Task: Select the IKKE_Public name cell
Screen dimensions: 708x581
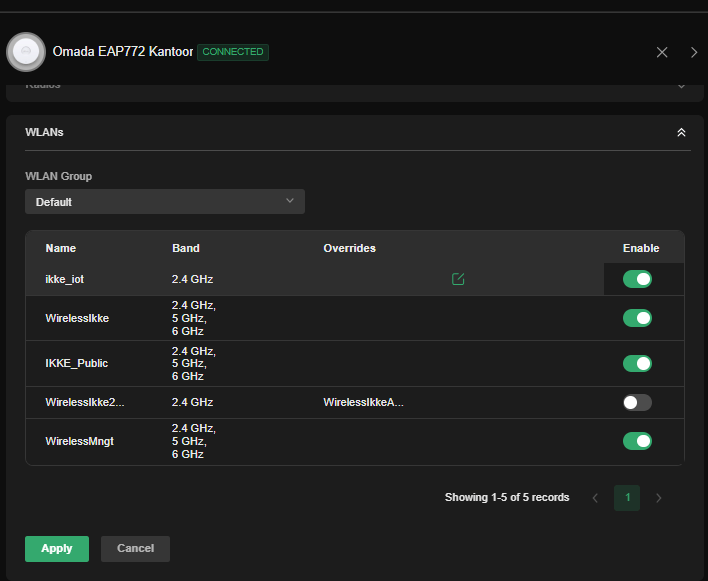Action: [77, 363]
